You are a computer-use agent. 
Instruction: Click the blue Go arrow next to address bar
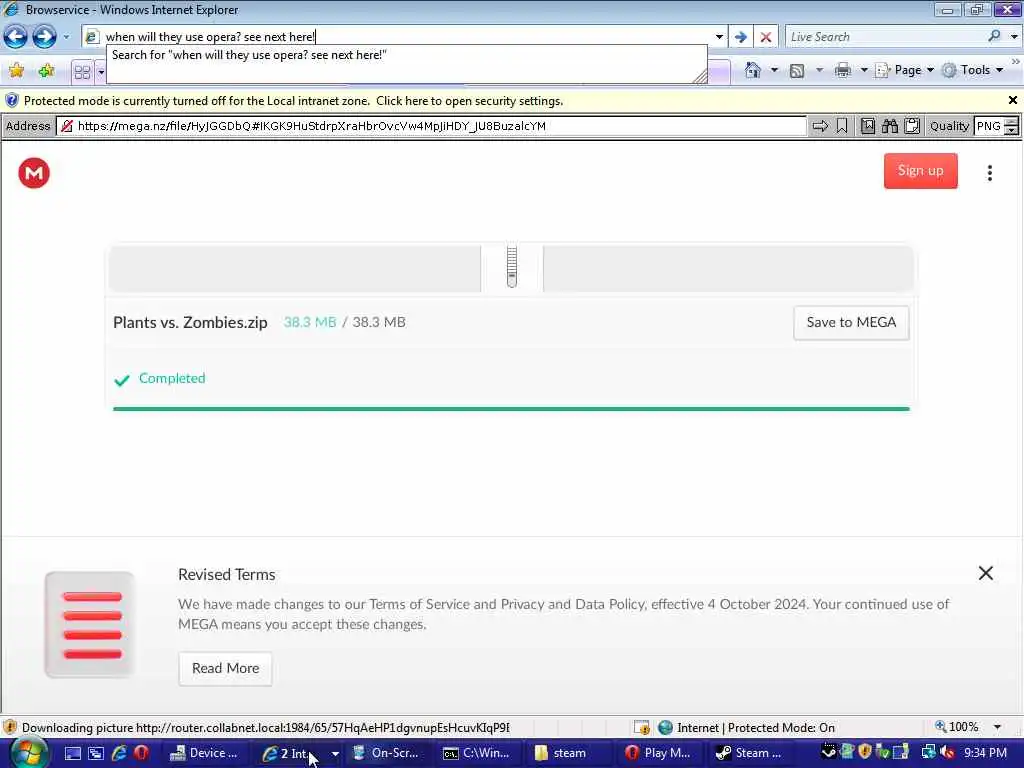coord(741,37)
